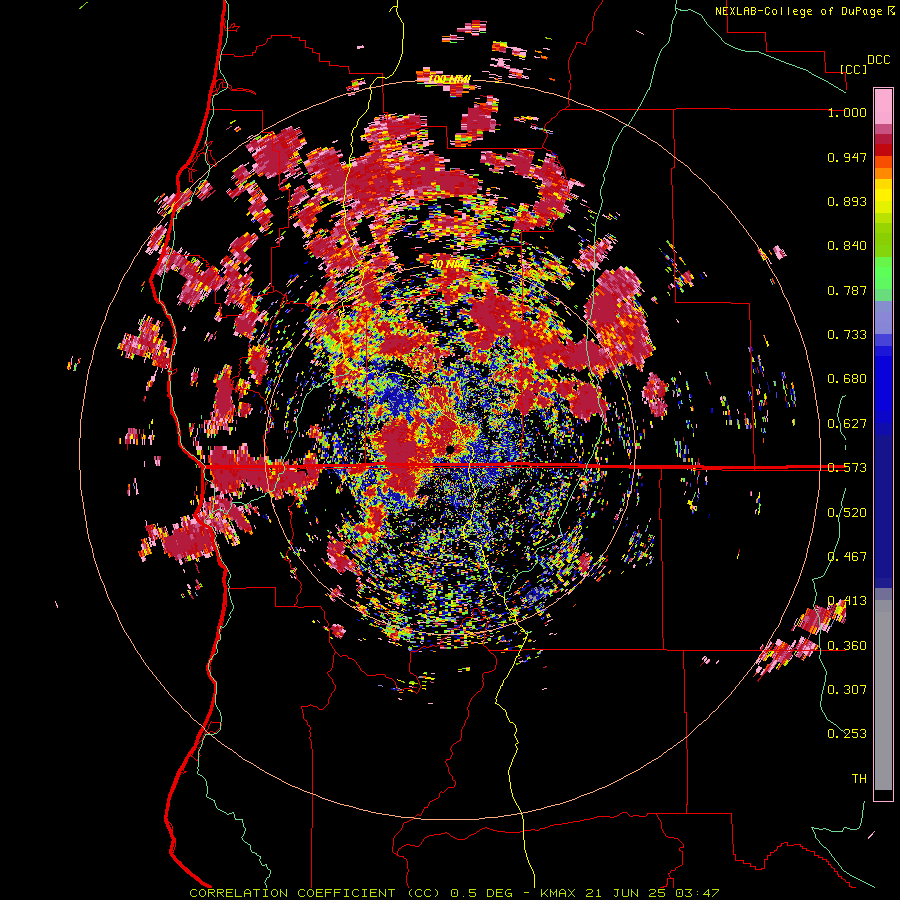Select the 0.307 scale value
Image resolution: width=900 pixels, height=900 pixels.
click(847, 690)
